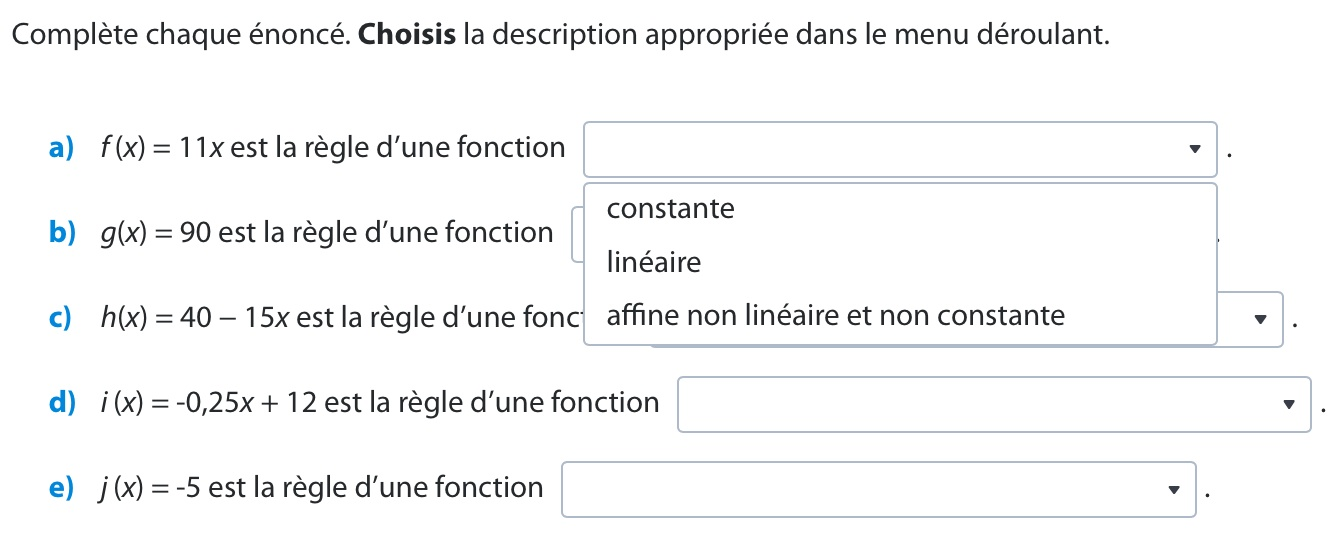Click the arrow icon of statement d) dropdown

point(1288,405)
